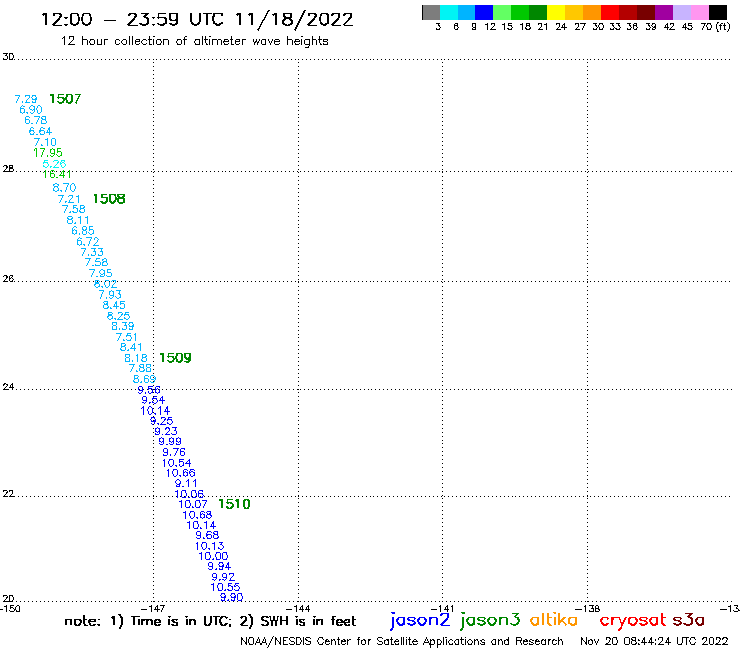
Task: Click the 1507 time marker
Action: 65,99
